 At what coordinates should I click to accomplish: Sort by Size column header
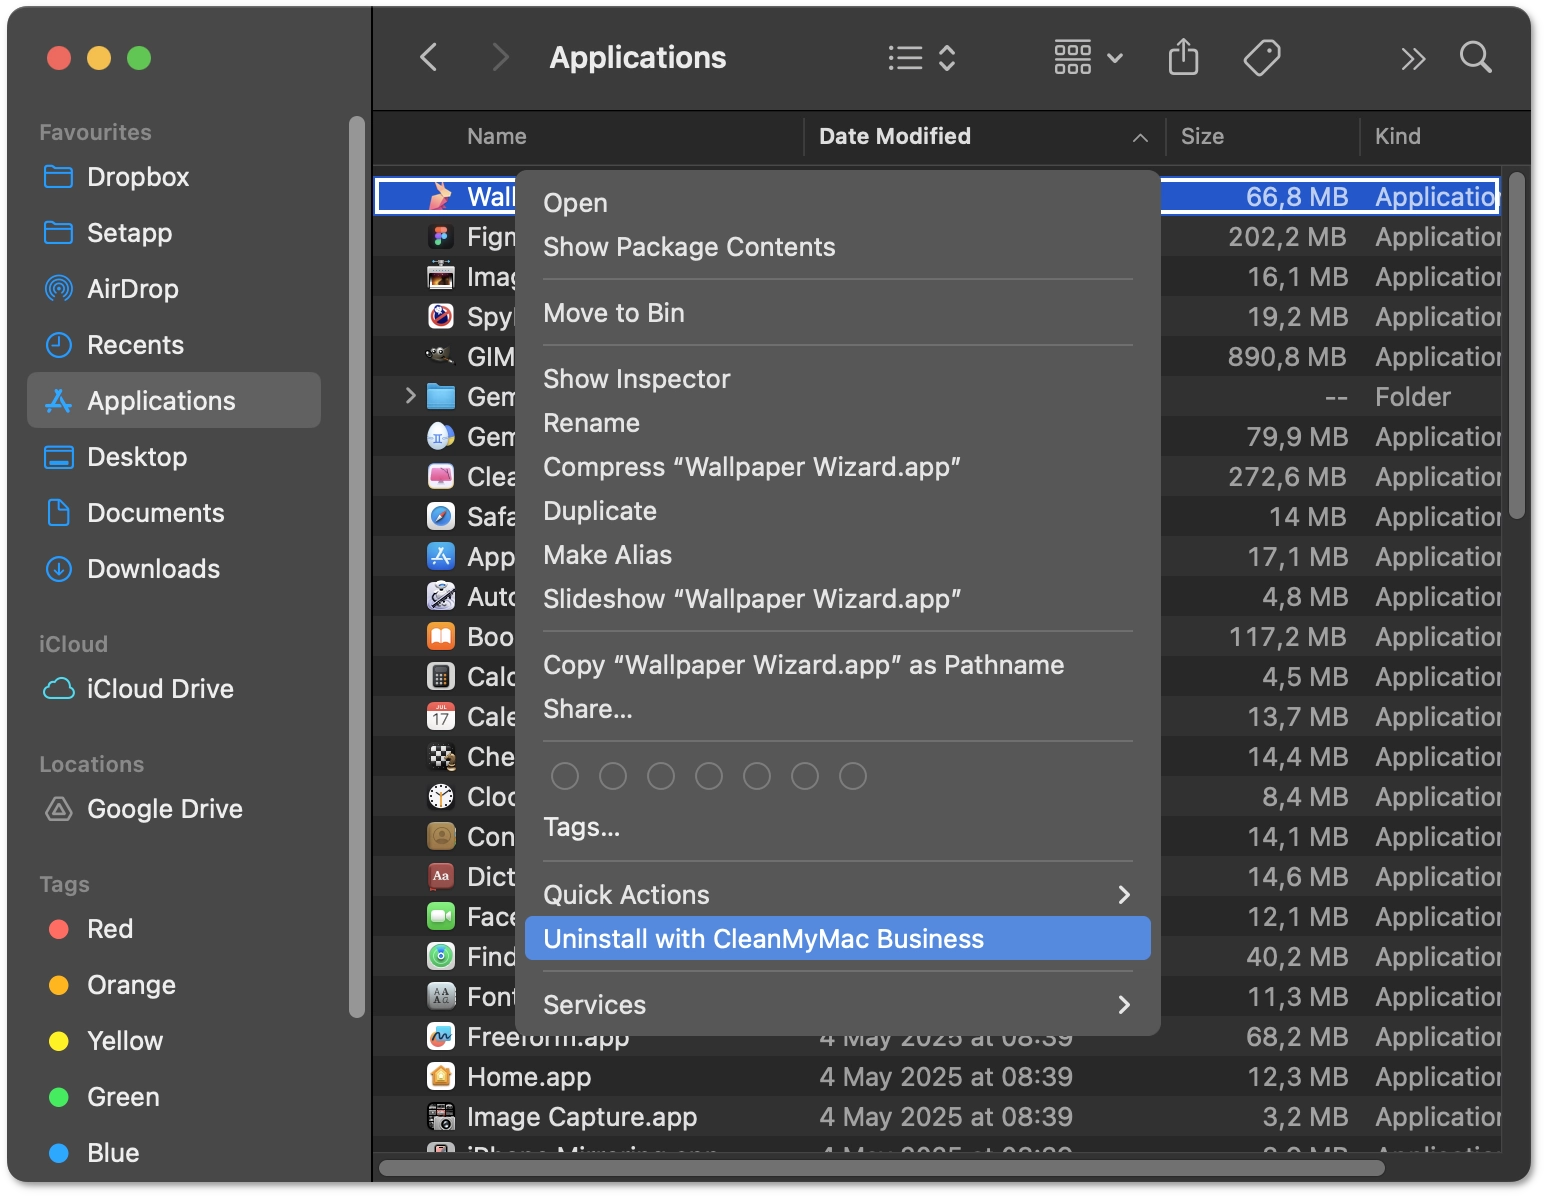pos(1263,136)
